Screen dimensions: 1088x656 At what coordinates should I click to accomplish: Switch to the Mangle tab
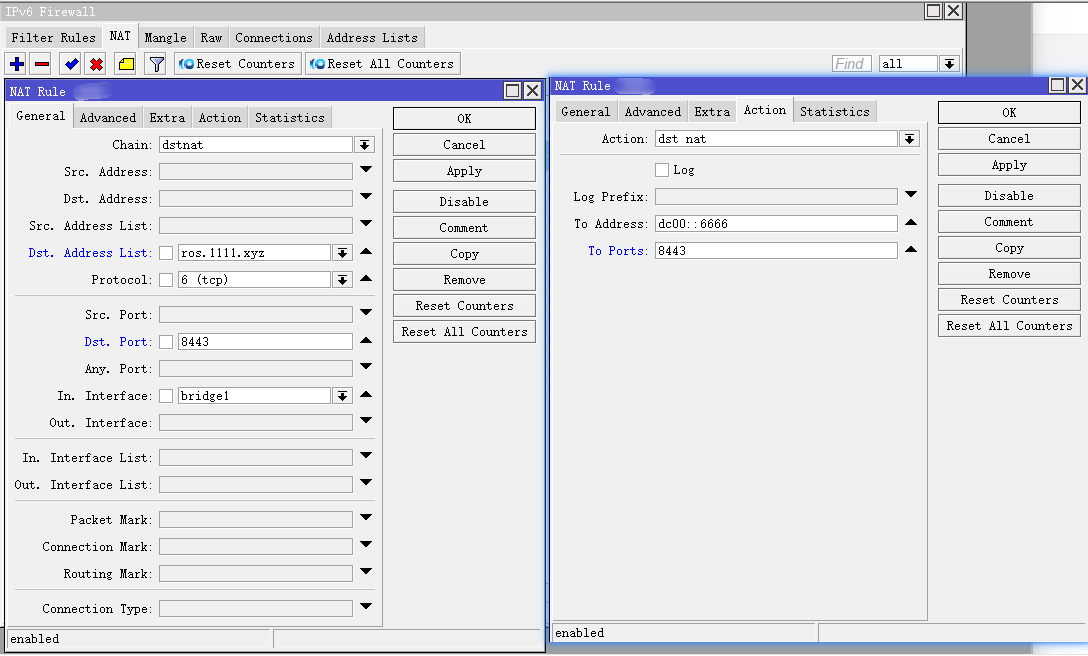165,38
